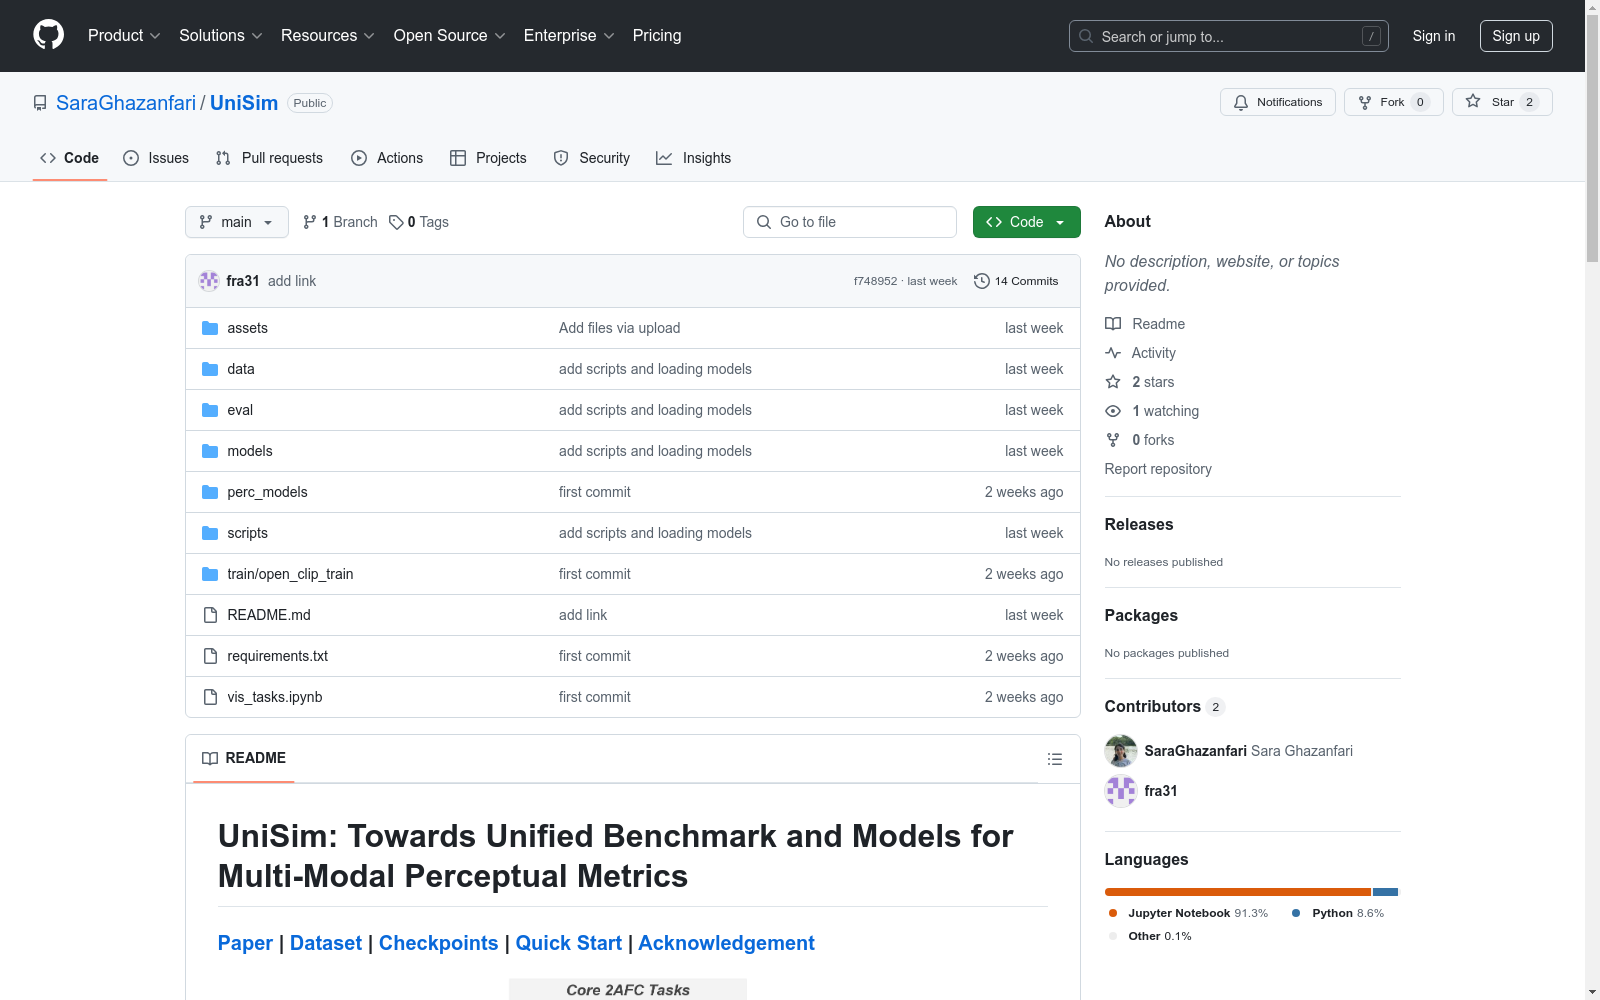Click the branch icon next to 1 Branch
Screen dimensions: 1600x1000
pyautogui.click(x=310, y=222)
